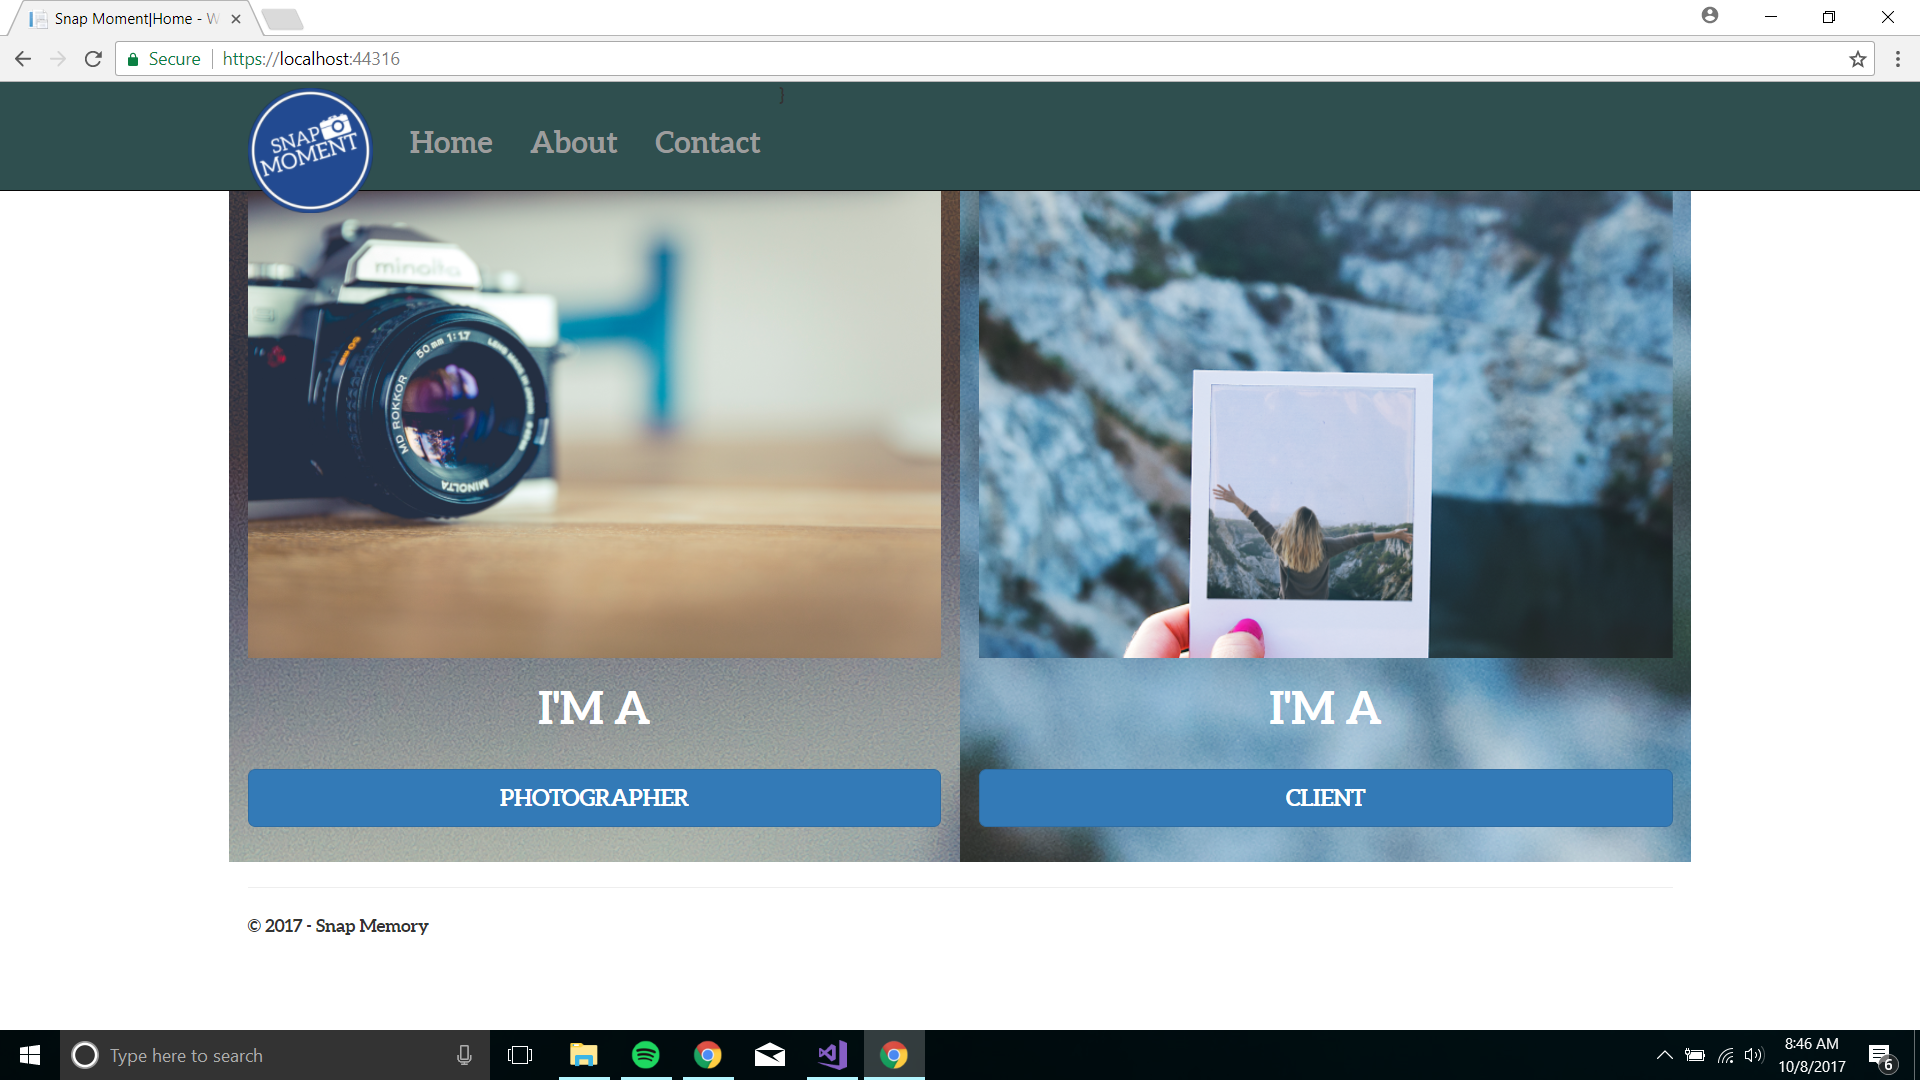The width and height of the screenshot is (1920, 1080).
Task: Click the Snap Moment circular logo
Action: pyautogui.click(x=310, y=151)
